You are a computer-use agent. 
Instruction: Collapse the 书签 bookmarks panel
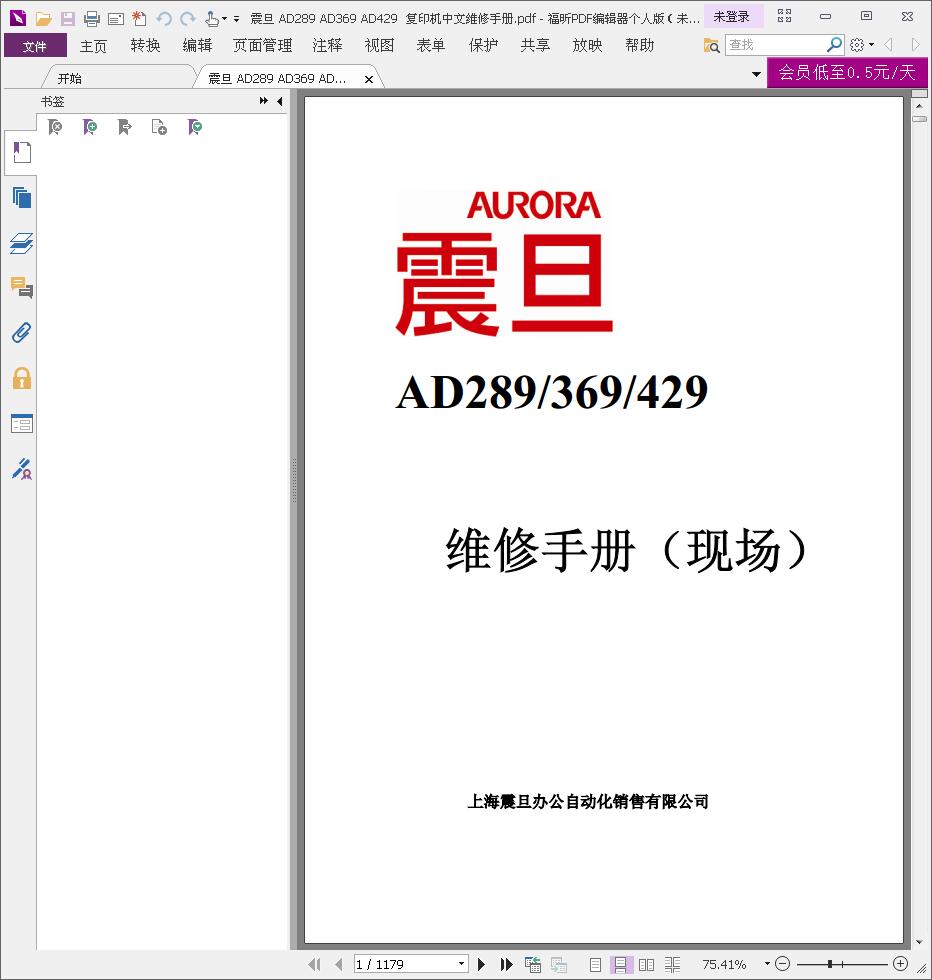tap(279, 101)
